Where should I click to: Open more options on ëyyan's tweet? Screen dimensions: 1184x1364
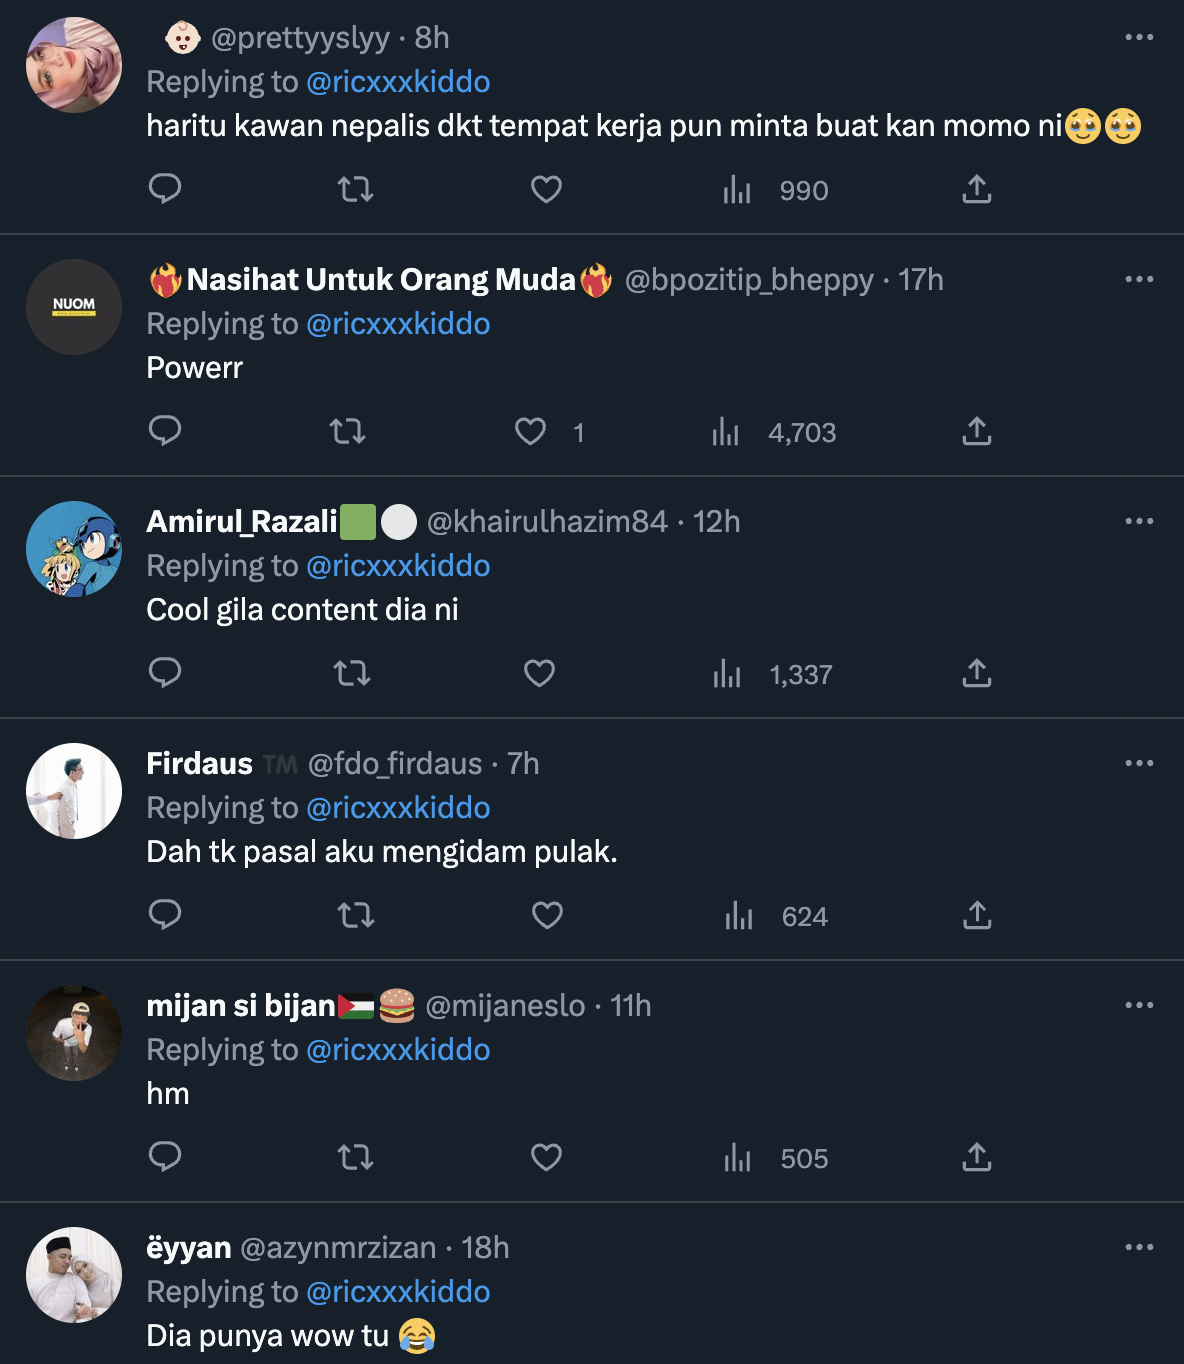click(1139, 1247)
